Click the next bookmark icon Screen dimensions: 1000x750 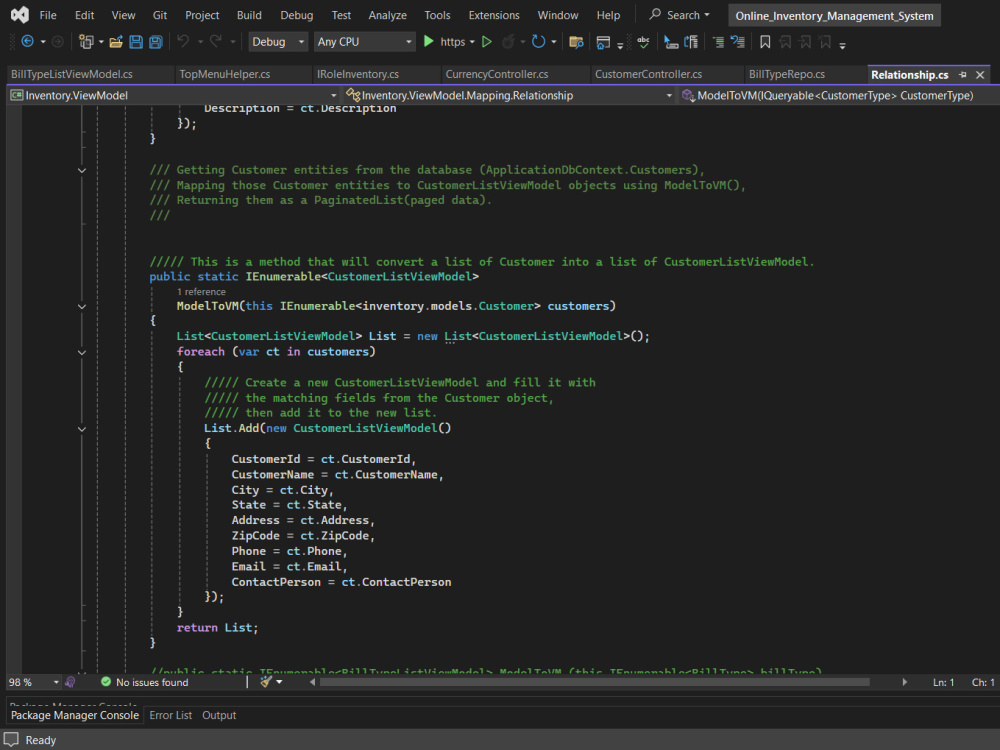(805, 42)
